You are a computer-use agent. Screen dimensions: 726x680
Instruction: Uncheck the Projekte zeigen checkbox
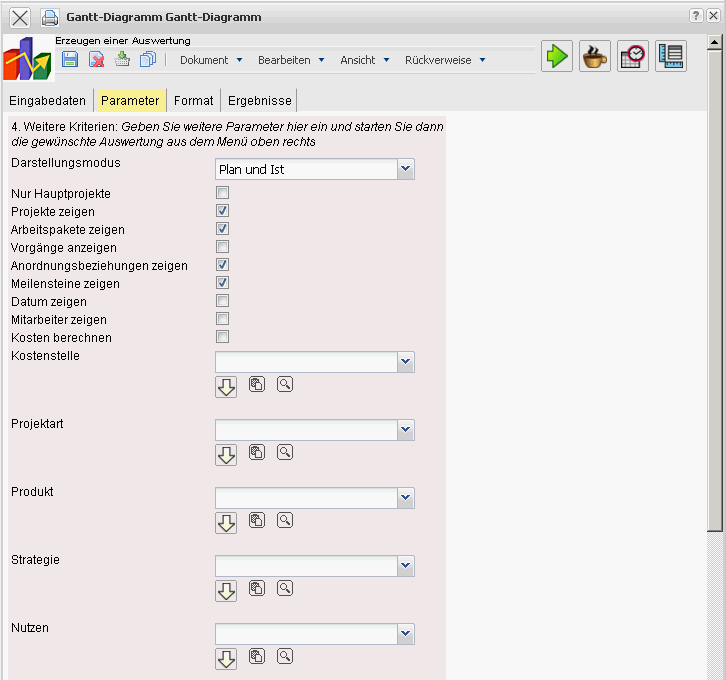222,211
